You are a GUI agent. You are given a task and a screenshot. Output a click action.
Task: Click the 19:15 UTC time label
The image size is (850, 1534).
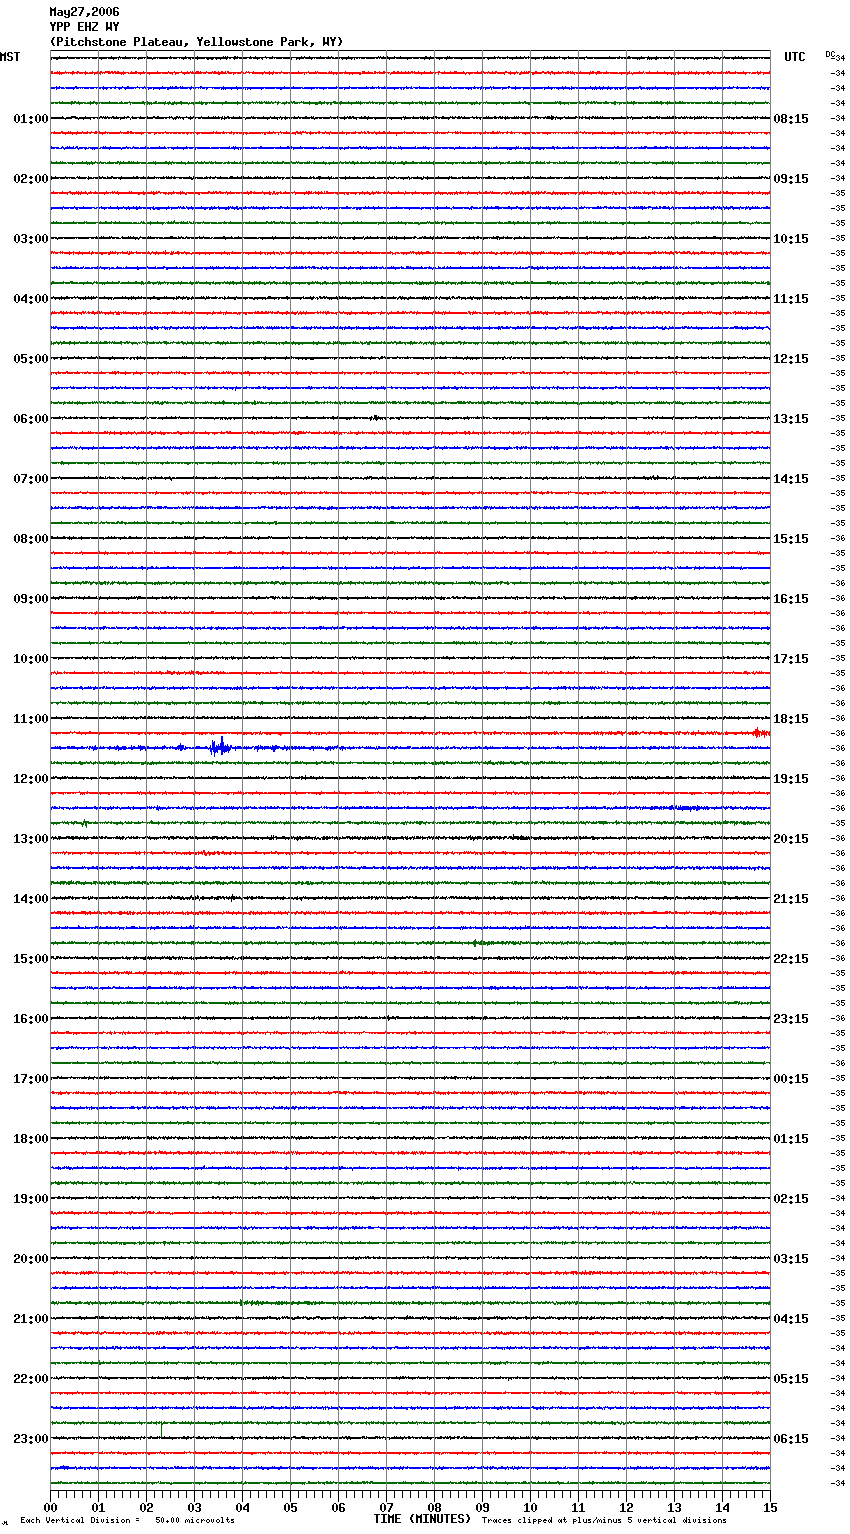pos(791,779)
